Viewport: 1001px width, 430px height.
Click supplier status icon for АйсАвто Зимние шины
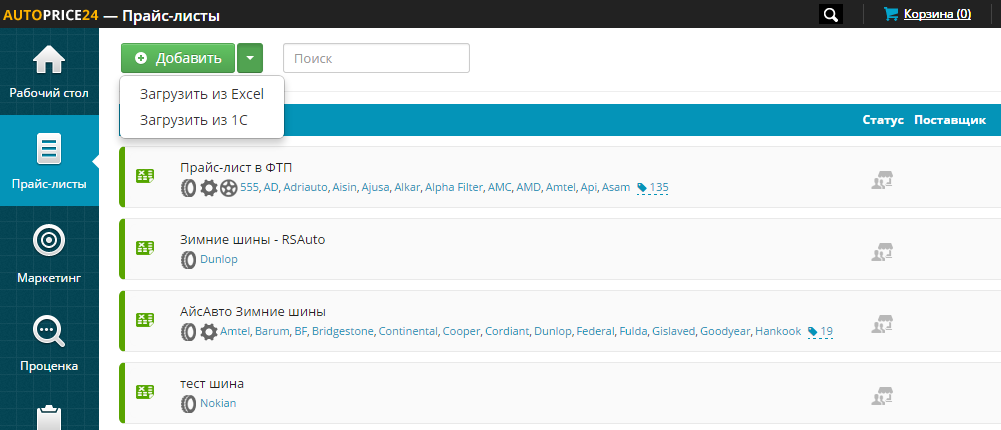tap(882, 324)
